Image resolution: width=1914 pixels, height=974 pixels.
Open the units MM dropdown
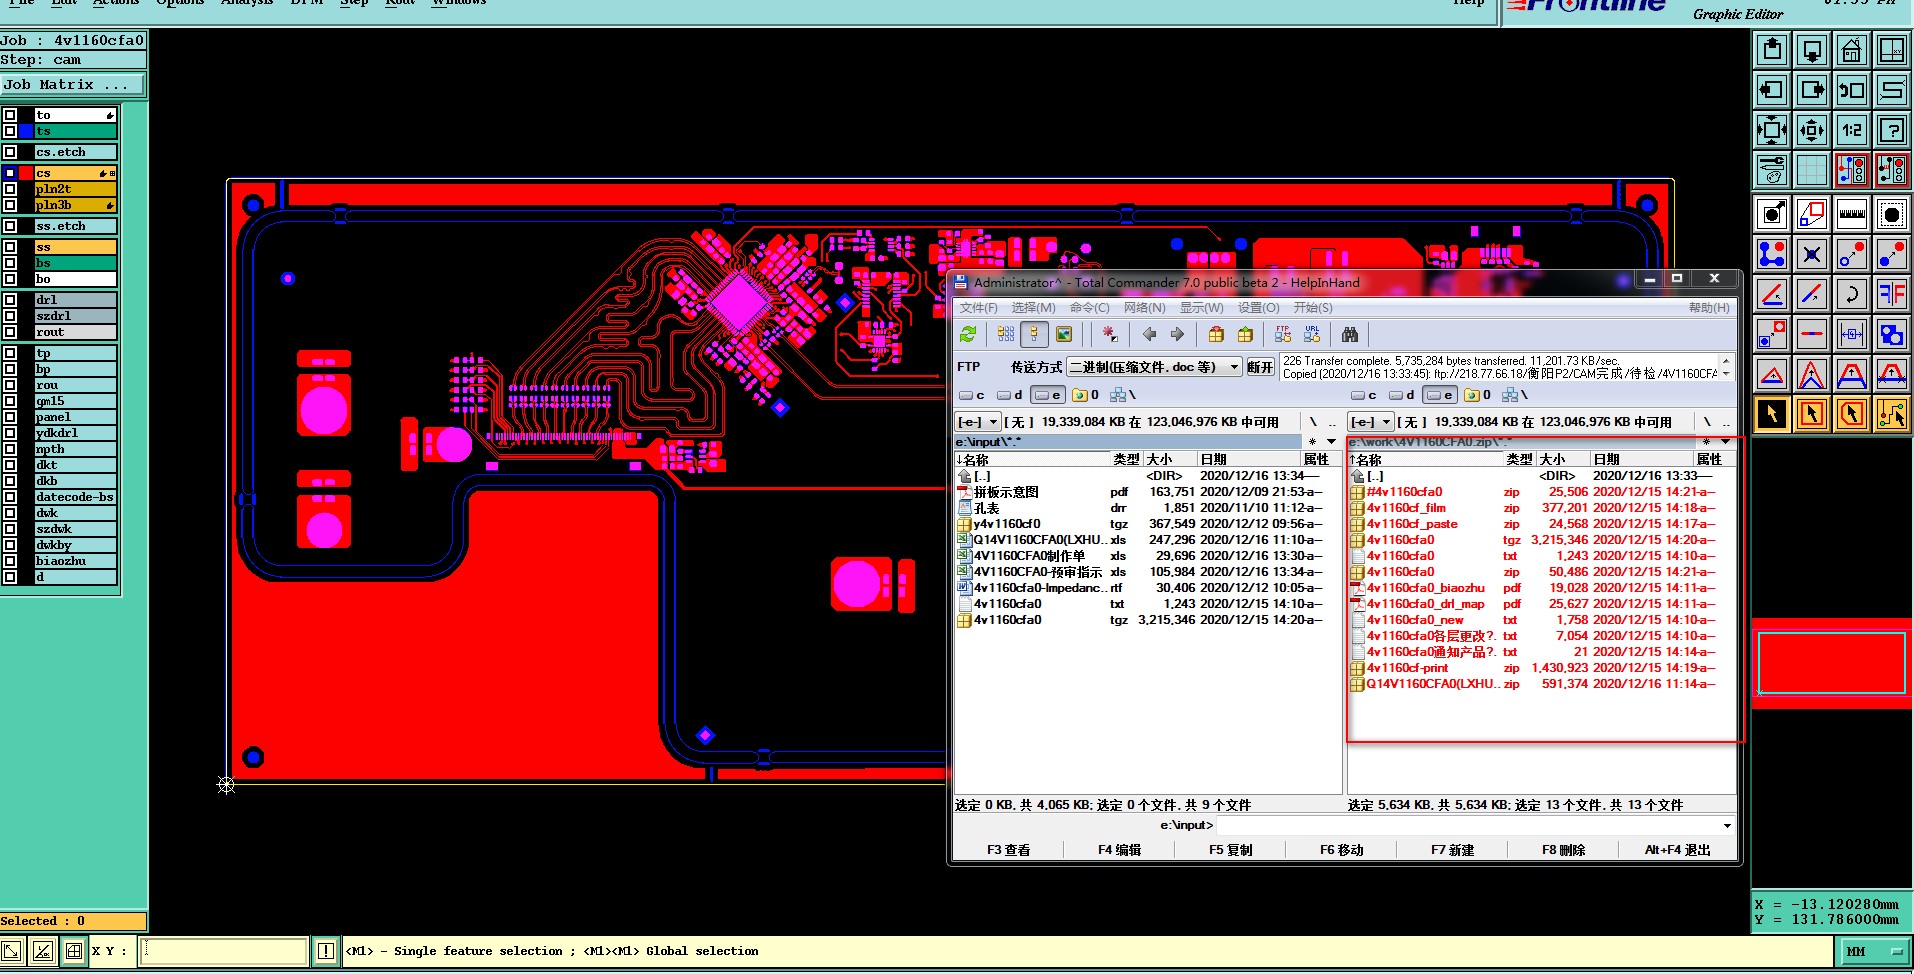pyautogui.click(x=1873, y=952)
